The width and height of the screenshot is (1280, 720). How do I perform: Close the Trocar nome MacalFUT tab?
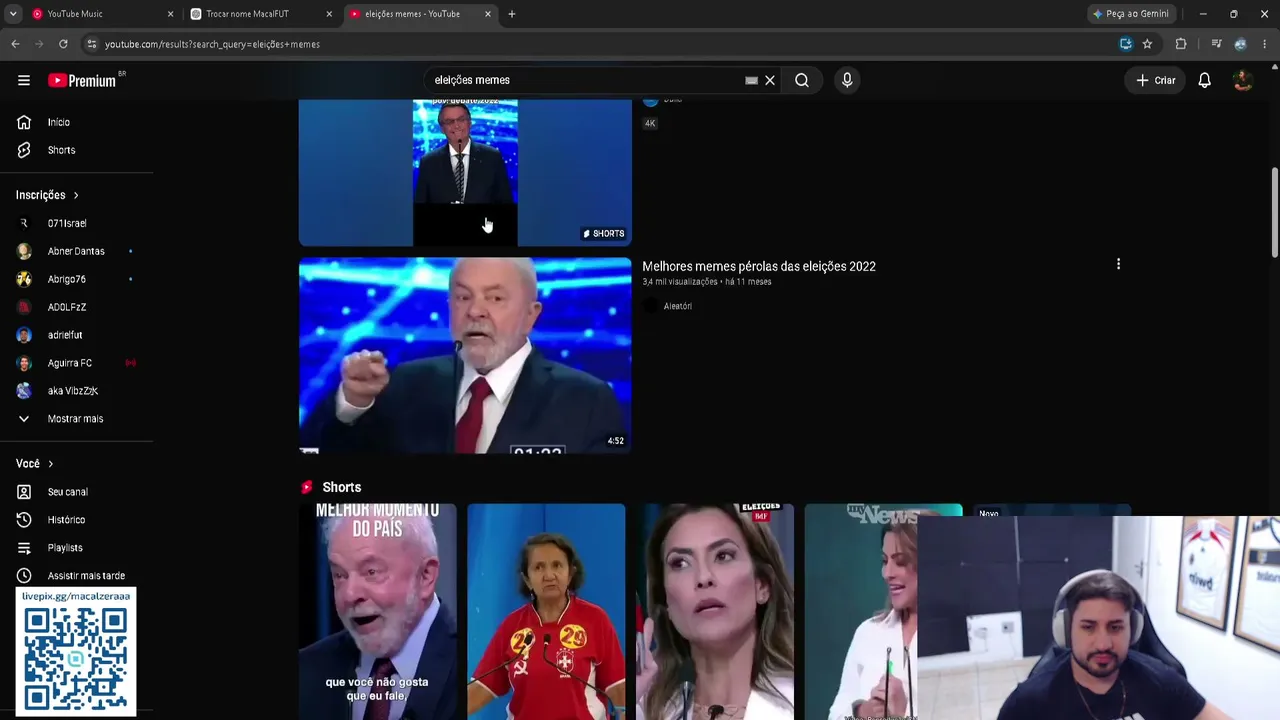point(329,14)
